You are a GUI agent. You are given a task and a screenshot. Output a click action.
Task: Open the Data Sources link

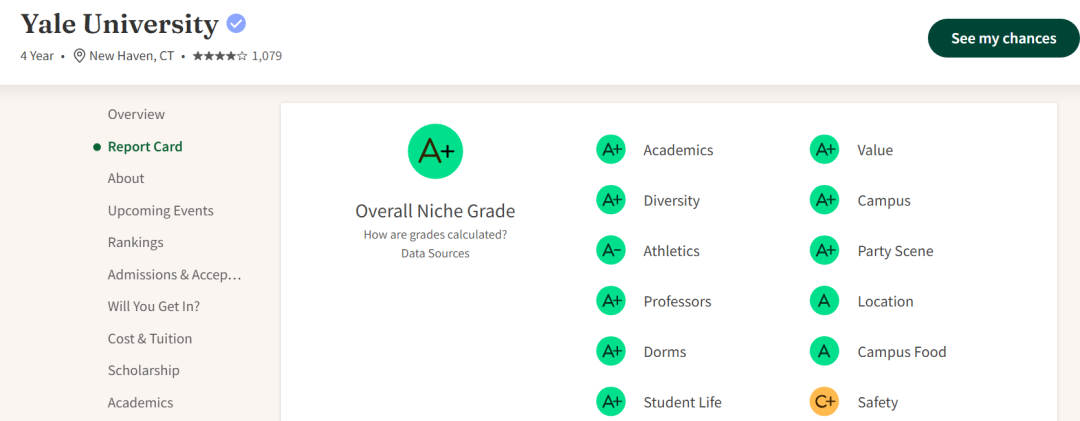(x=435, y=254)
